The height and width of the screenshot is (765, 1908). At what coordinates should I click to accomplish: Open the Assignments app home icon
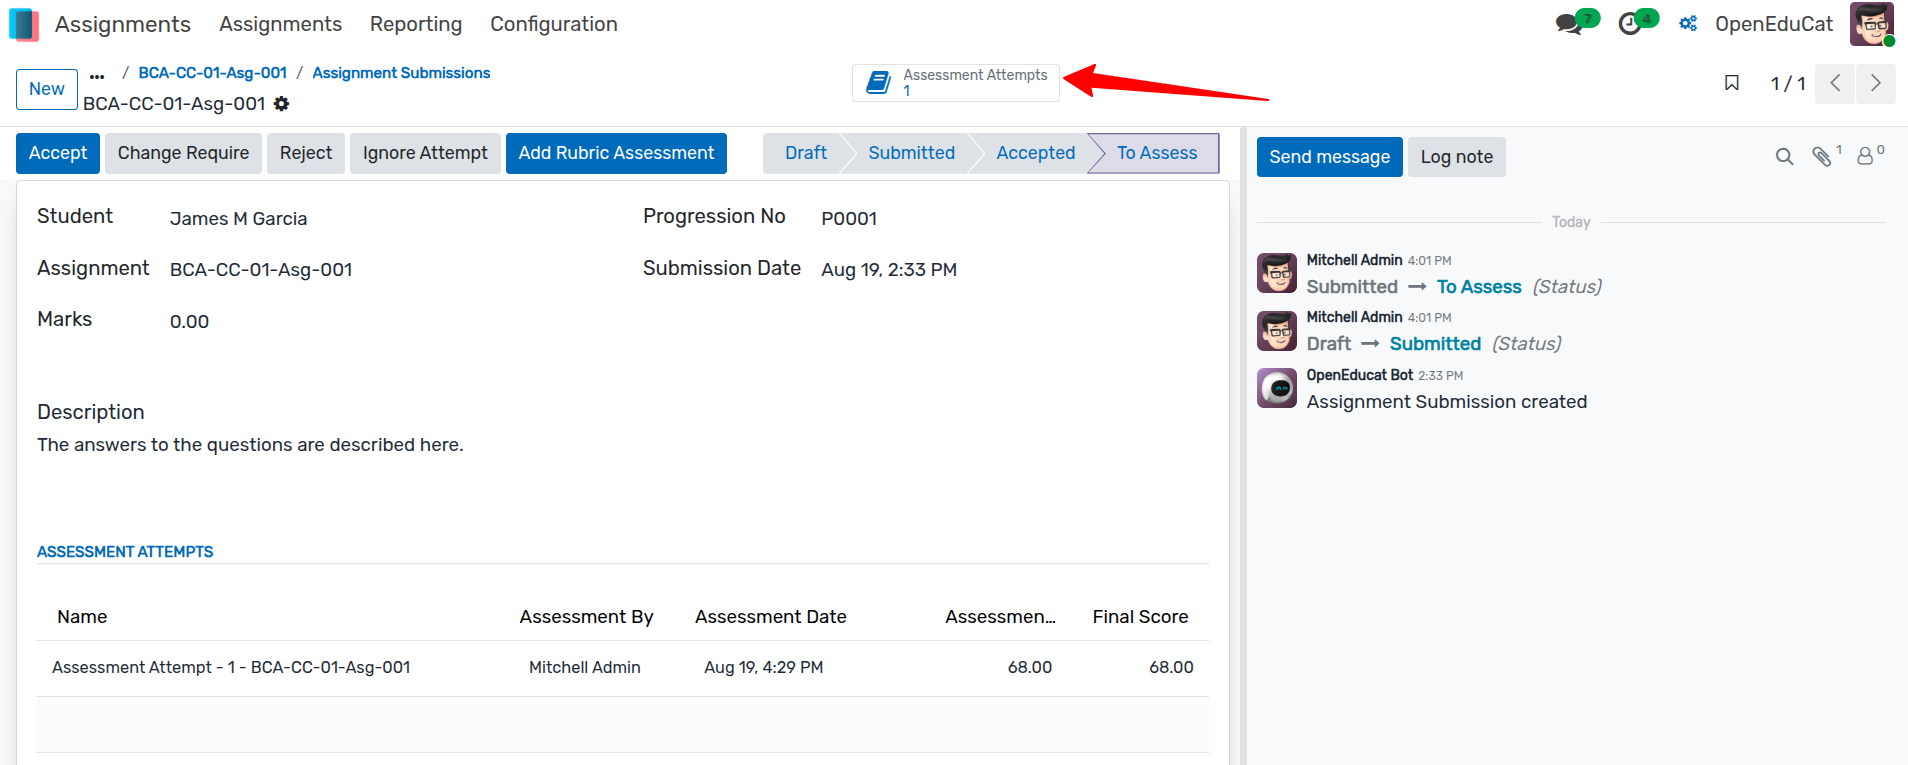pyautogui.click(x=24, y=24)
